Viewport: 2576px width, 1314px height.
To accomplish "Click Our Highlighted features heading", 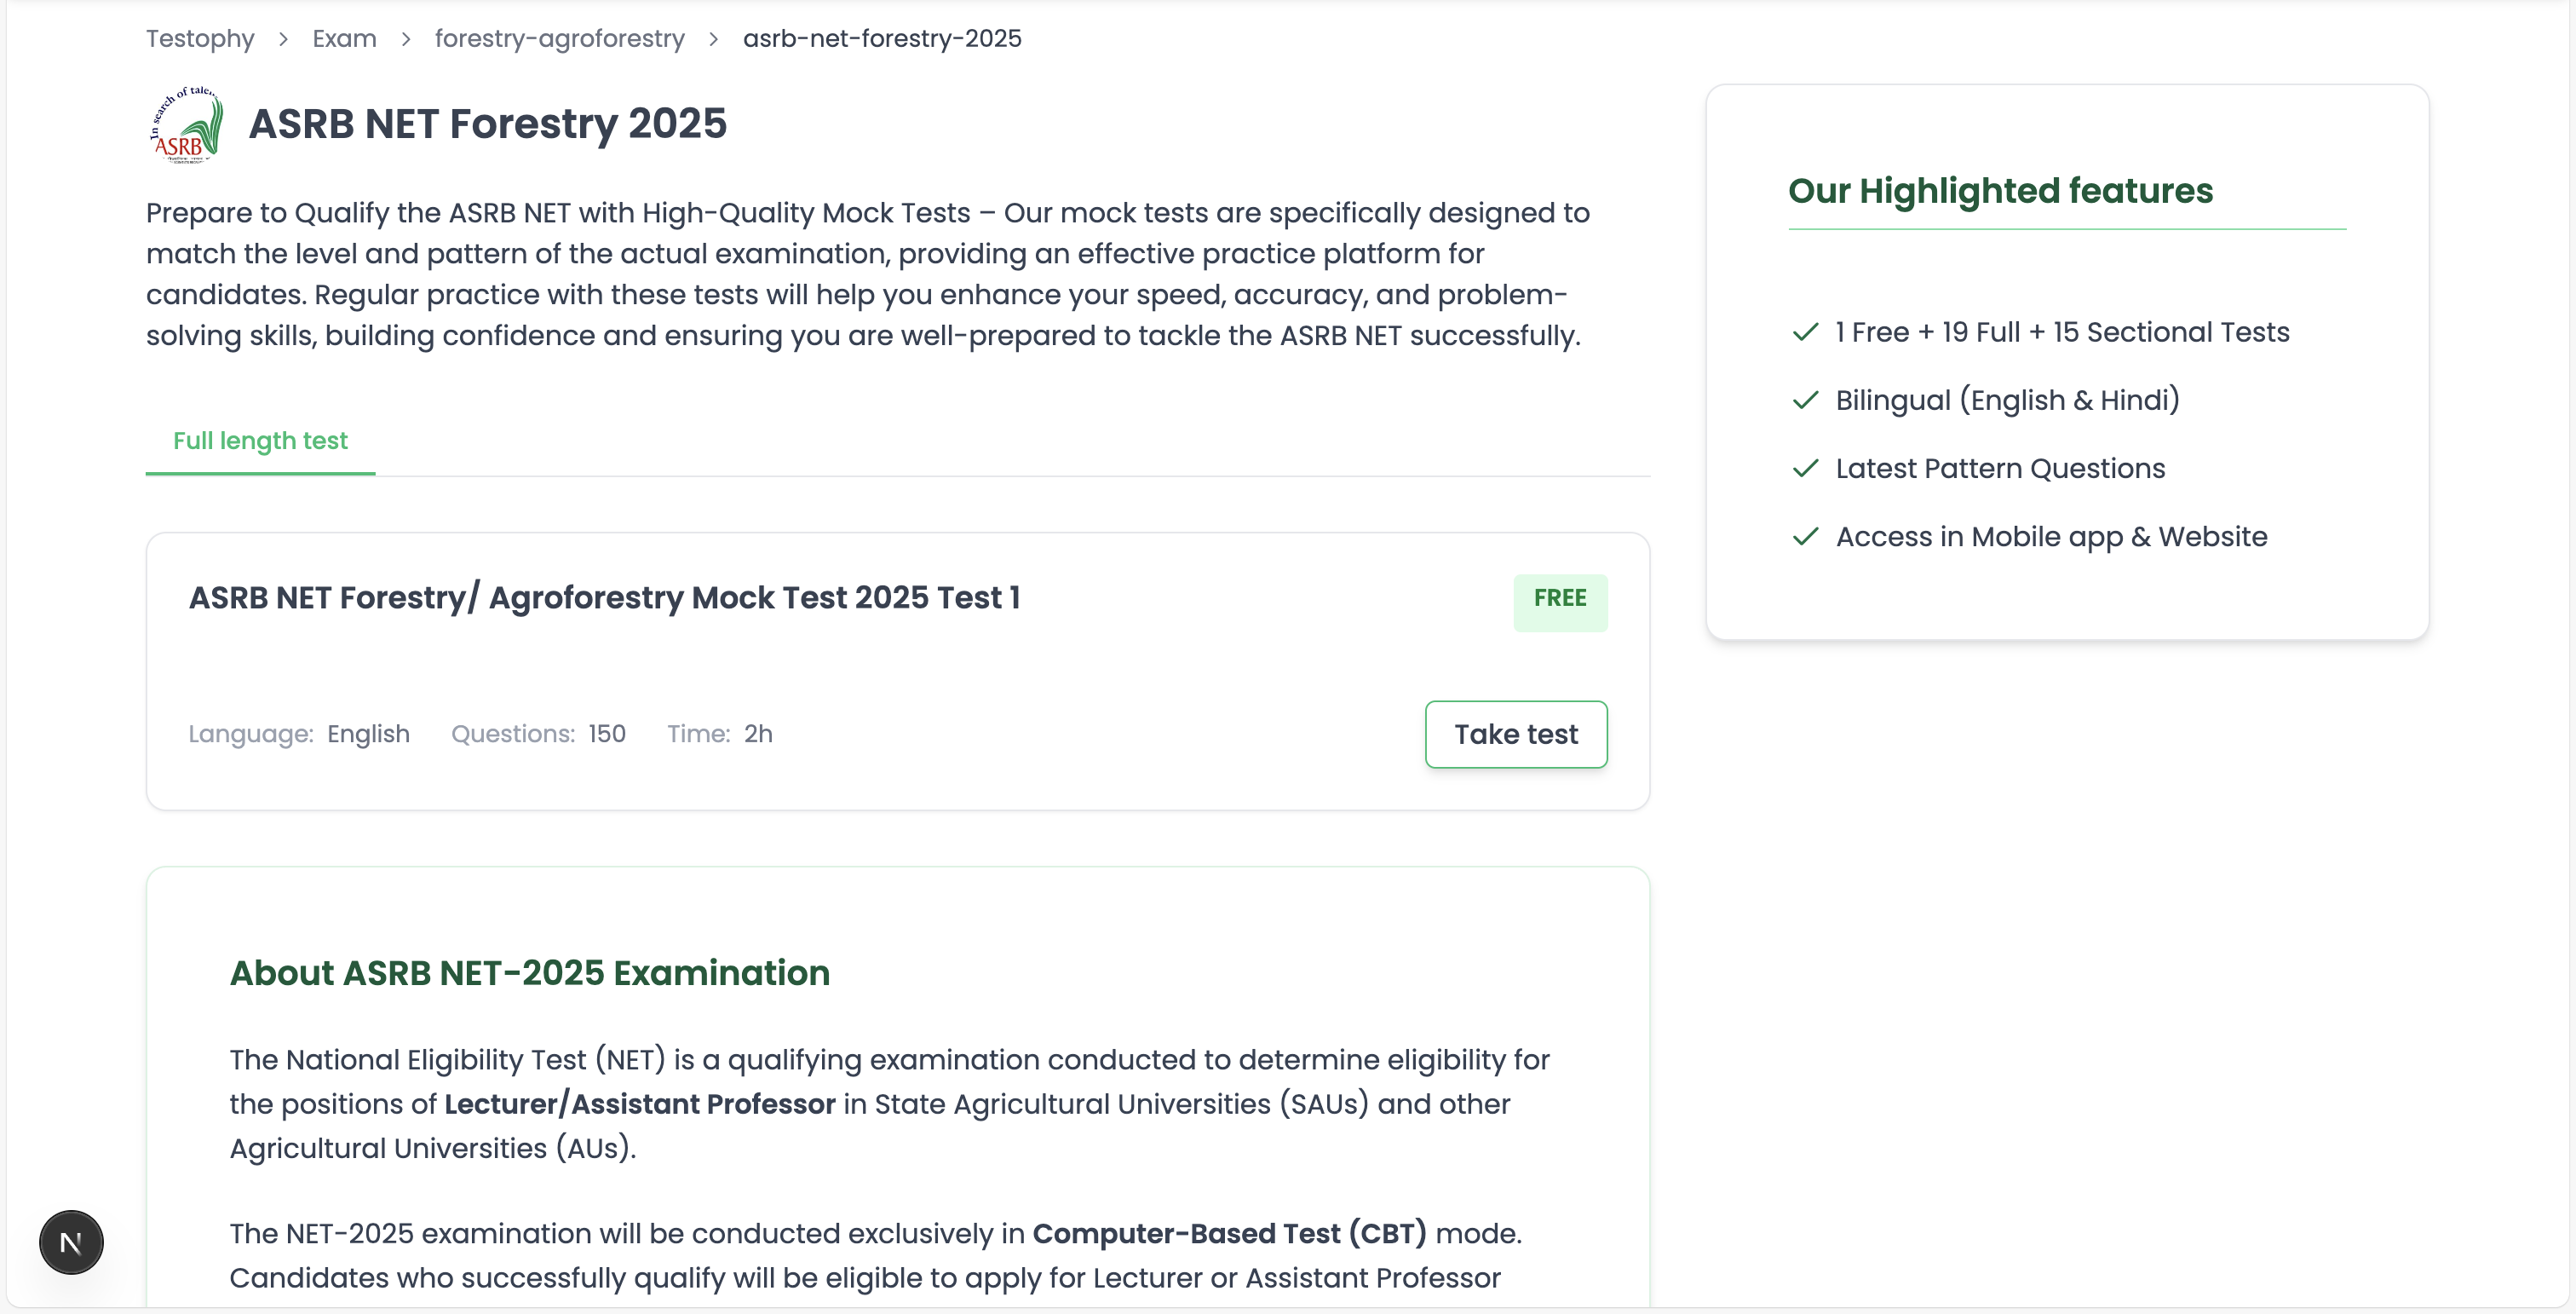I will 2000,191.
